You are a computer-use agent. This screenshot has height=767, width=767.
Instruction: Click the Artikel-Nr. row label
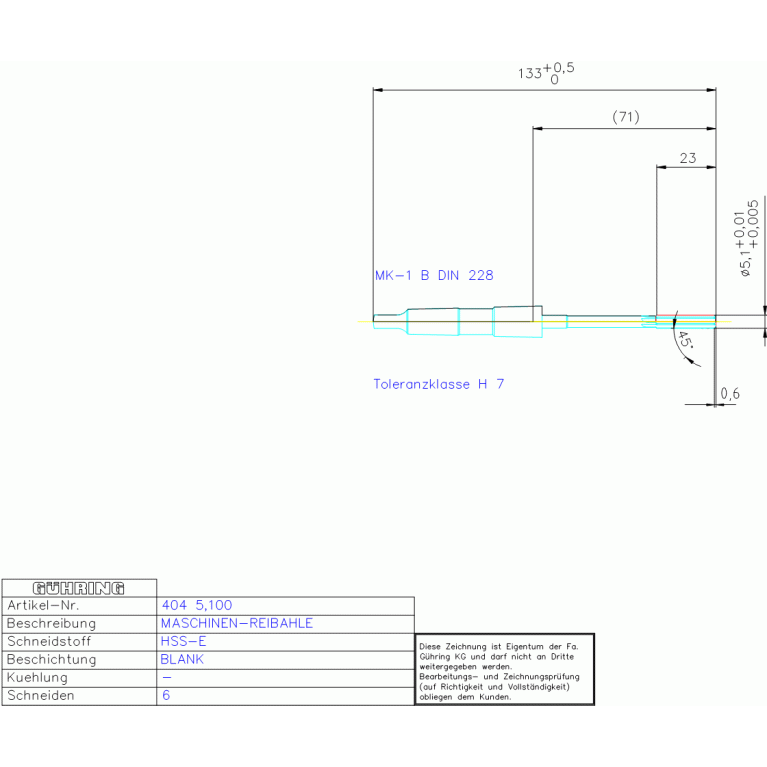(x=42, y=605)
